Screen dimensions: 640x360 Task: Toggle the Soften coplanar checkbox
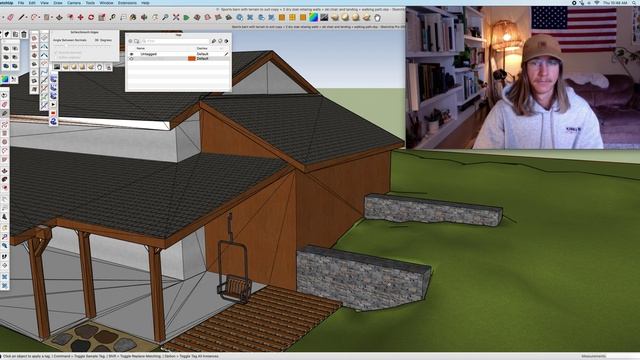(x=56, y=58)
